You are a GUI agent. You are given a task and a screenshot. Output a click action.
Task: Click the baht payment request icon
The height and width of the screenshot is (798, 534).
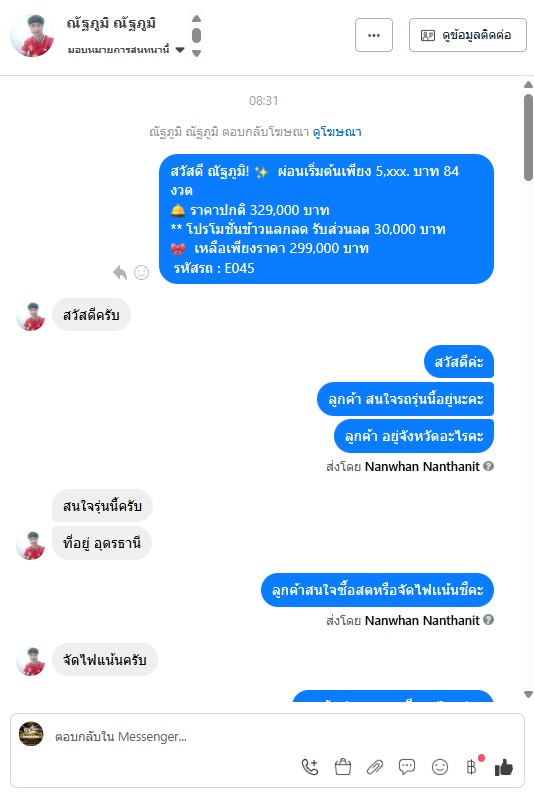coord(472,766)
